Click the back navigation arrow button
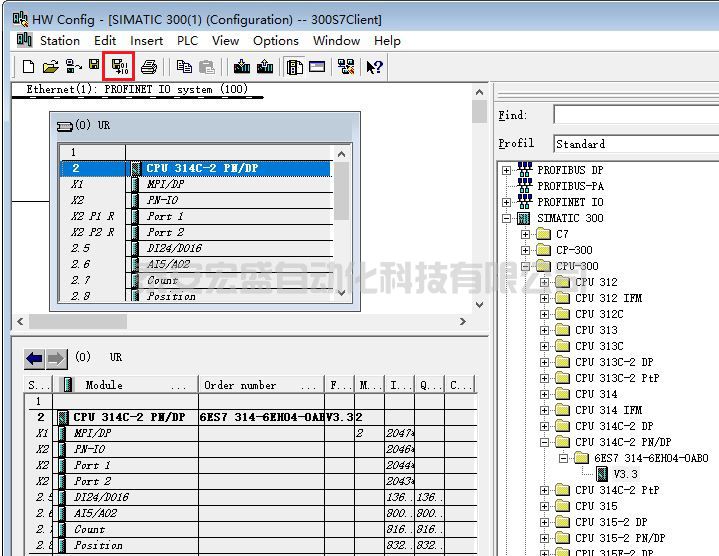Screen dimensions: 719x556 pos(35,358)
